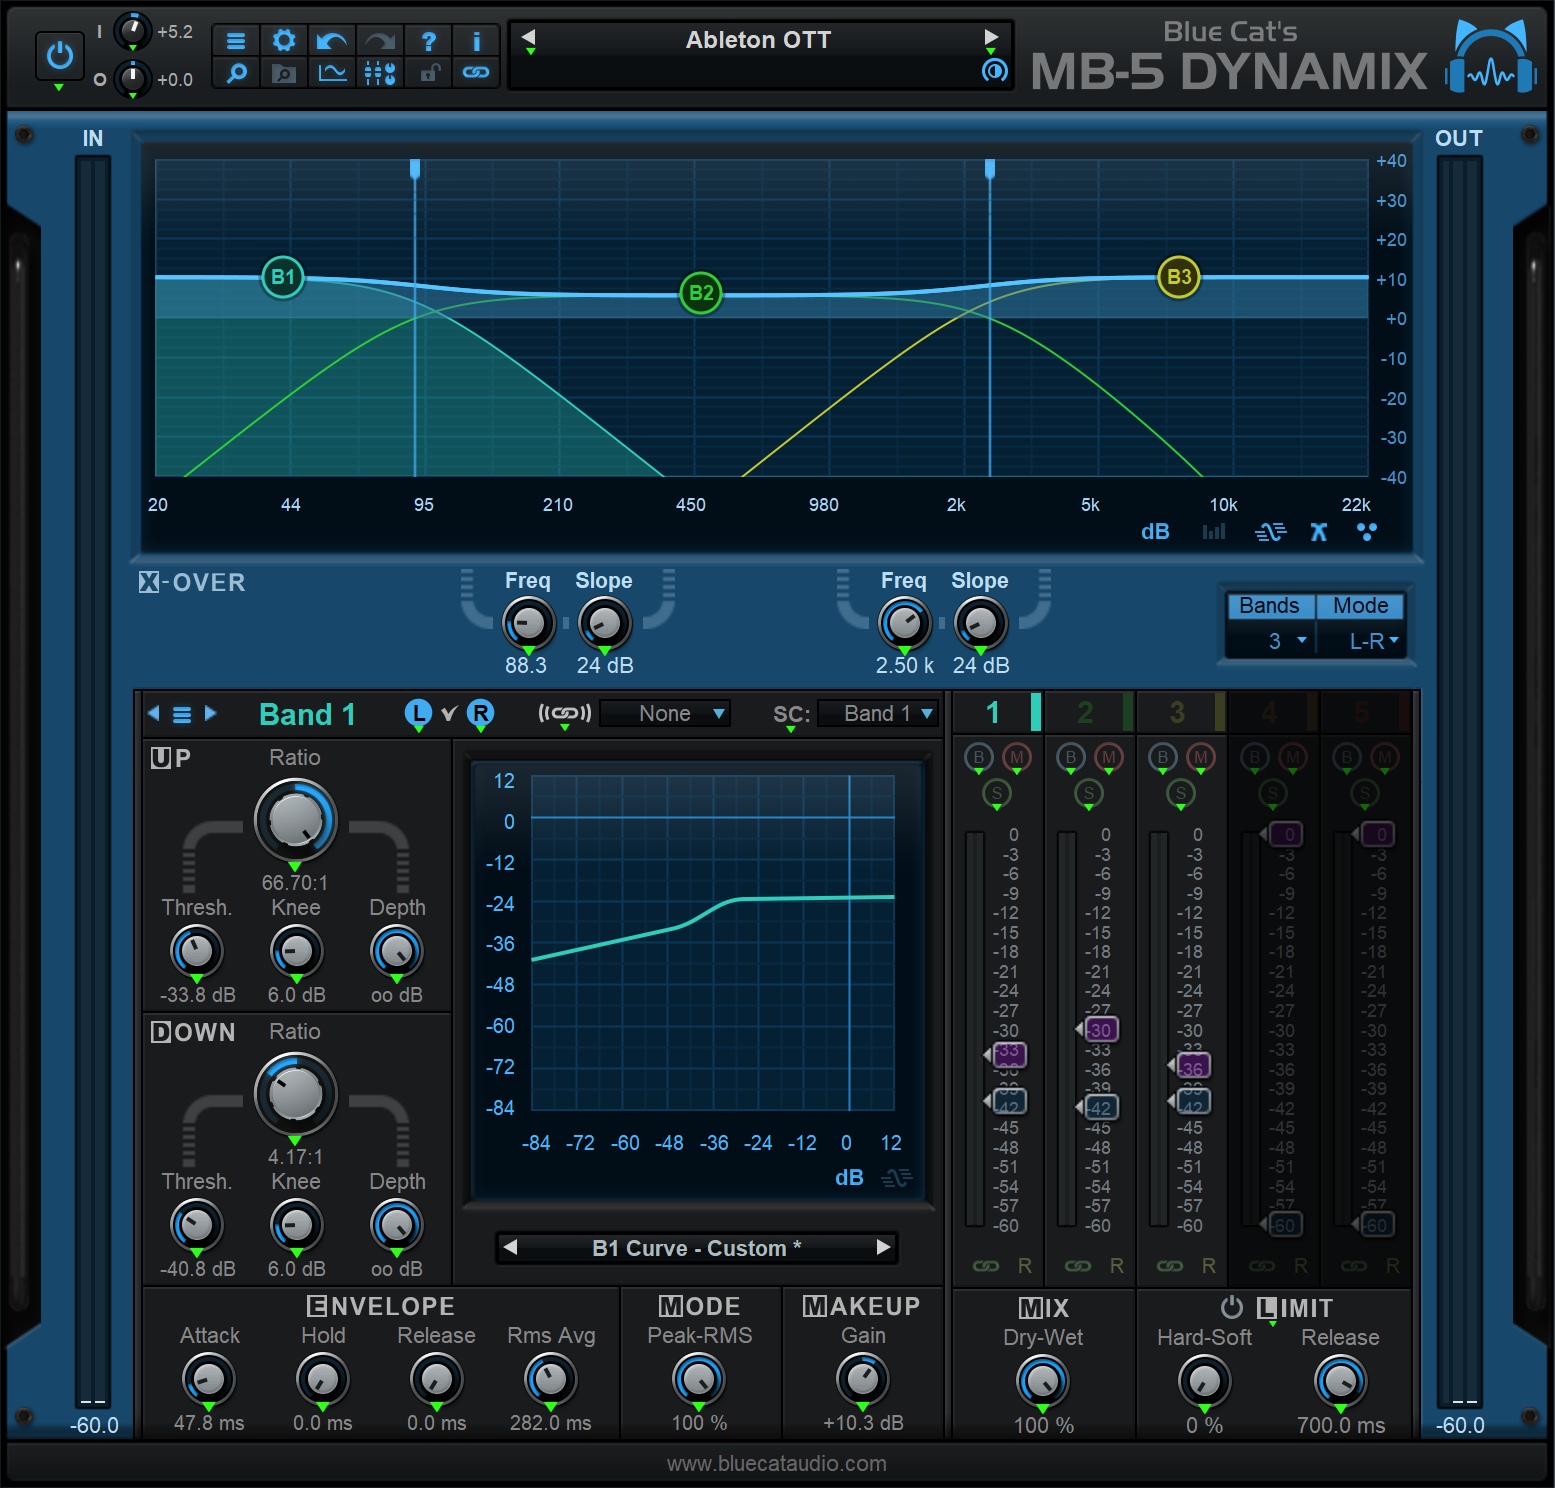1555x1488 pixels.
Task: Click the curve display icon in toolbar
Action: [332, 73]
